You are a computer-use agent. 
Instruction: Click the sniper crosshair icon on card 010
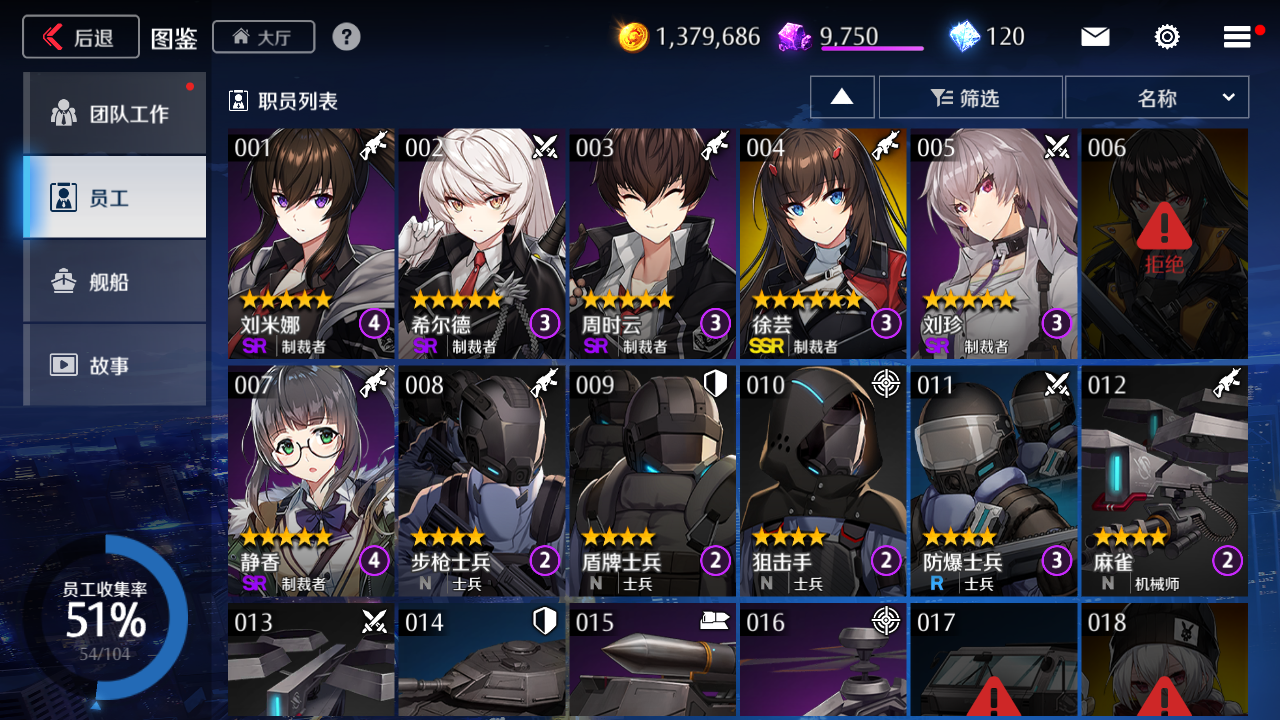point(886,383)
